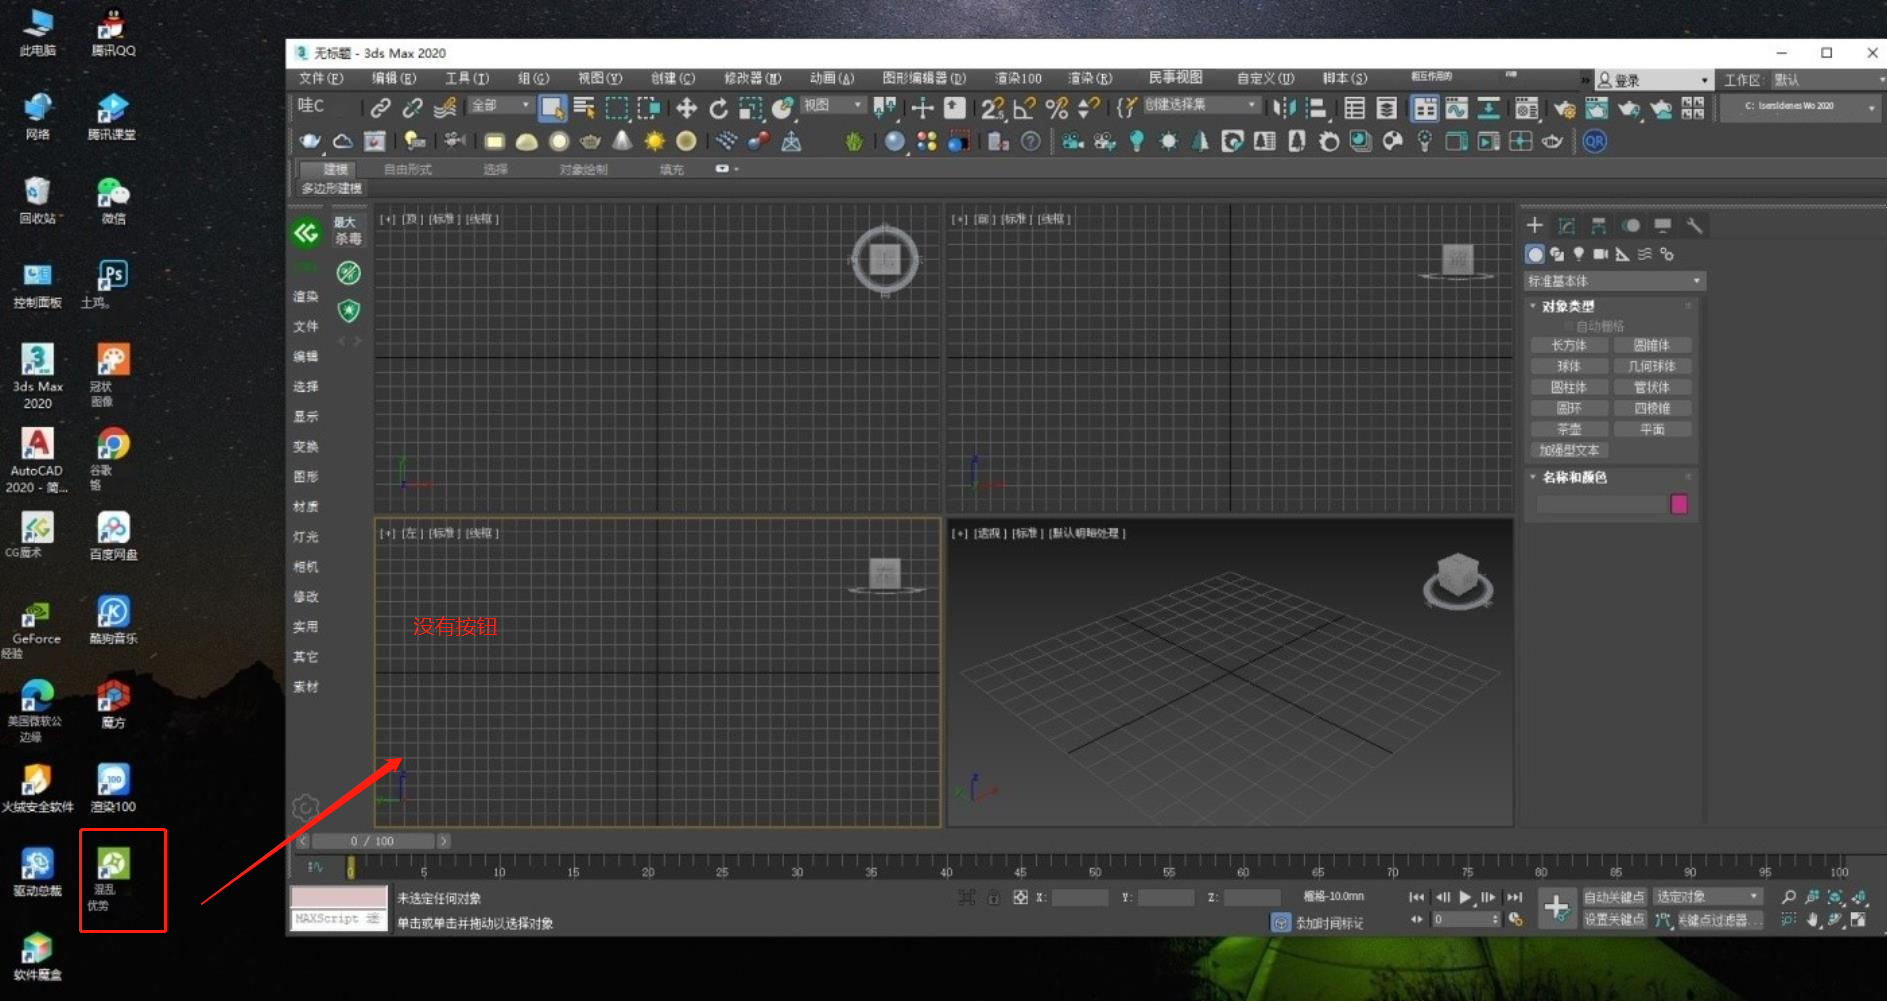Enable the AutoGrid checkbox
Screen dimensions: 1887x1001
pos(1570,326)
